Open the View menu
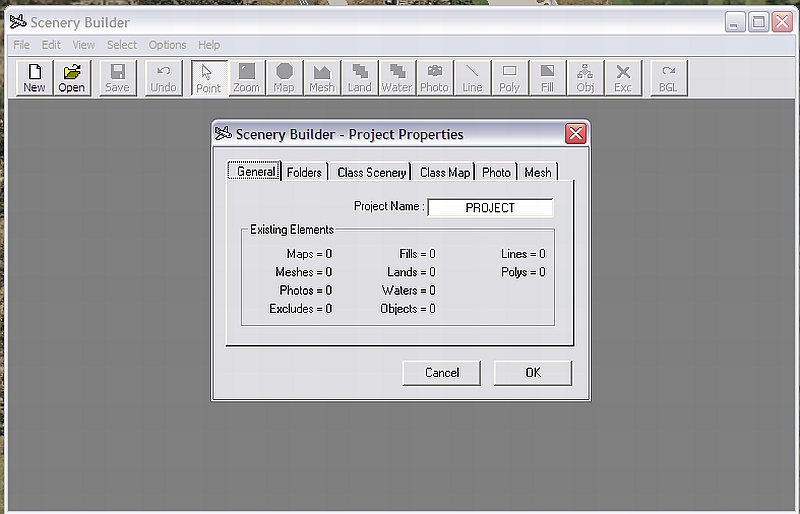Viewport: 800px width, 514px height. pos(84,45)
